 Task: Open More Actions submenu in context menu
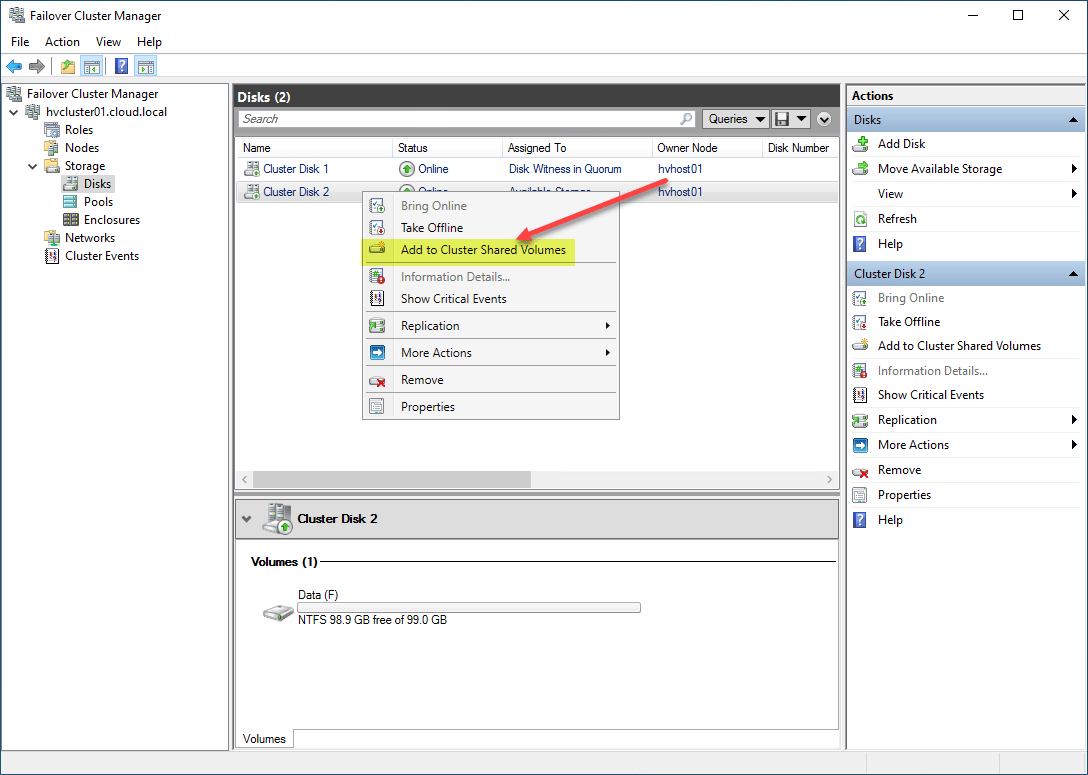(491, 352)
